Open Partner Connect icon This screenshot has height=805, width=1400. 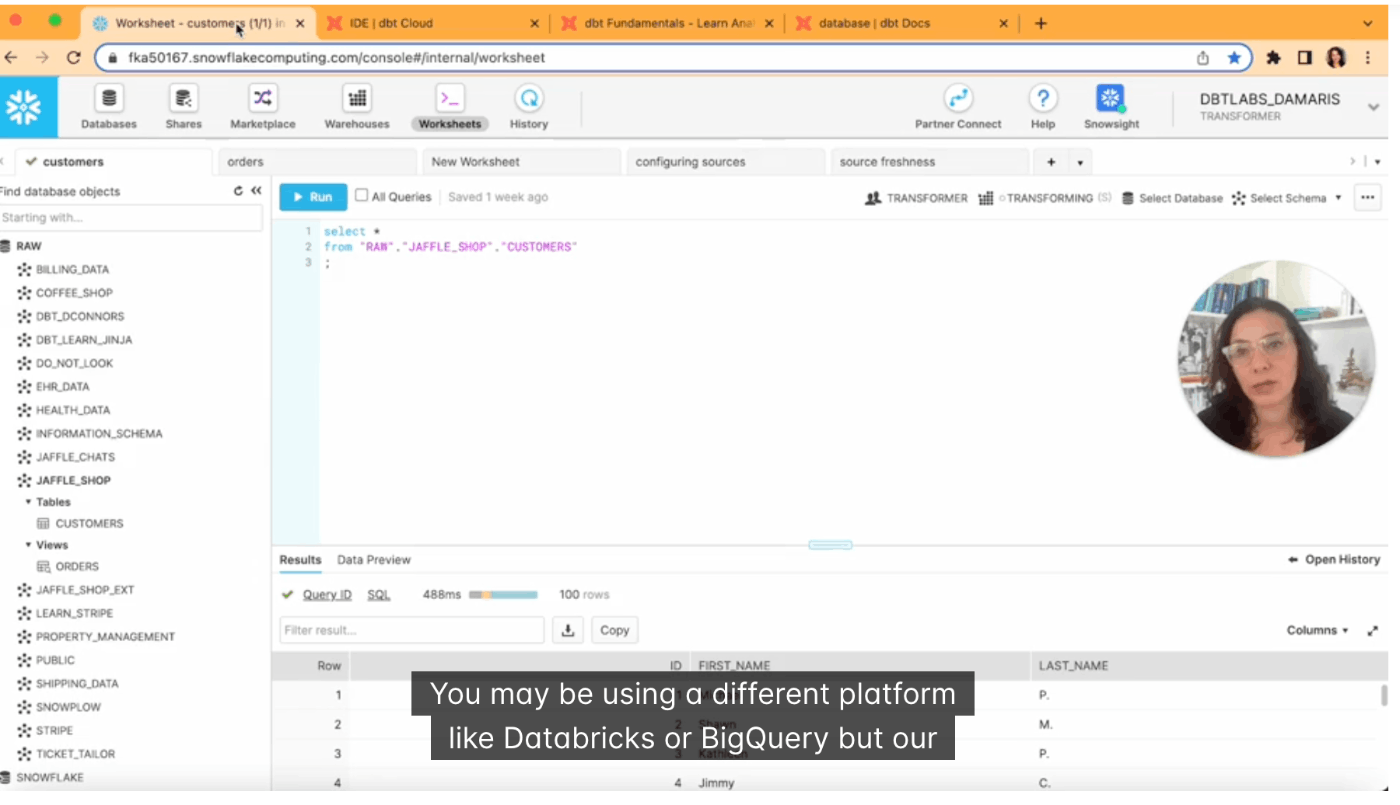point(958,98)
